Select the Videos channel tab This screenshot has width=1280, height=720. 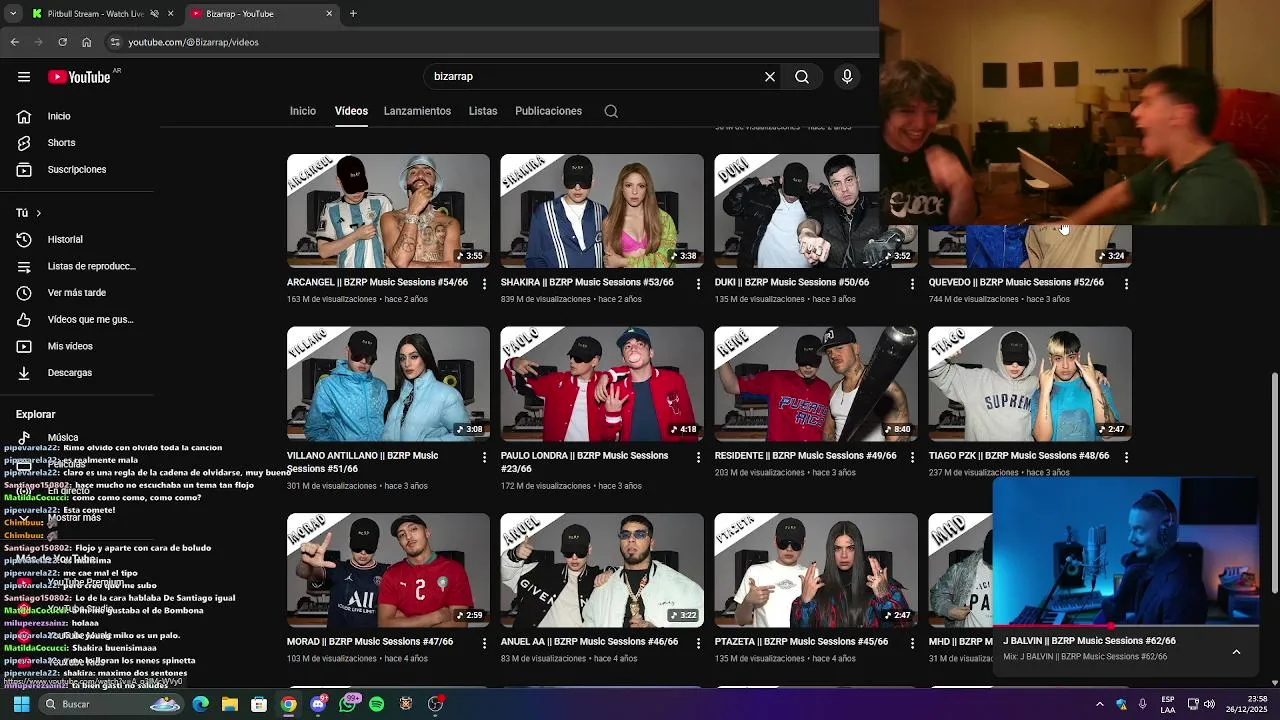(x=351, y=111)
